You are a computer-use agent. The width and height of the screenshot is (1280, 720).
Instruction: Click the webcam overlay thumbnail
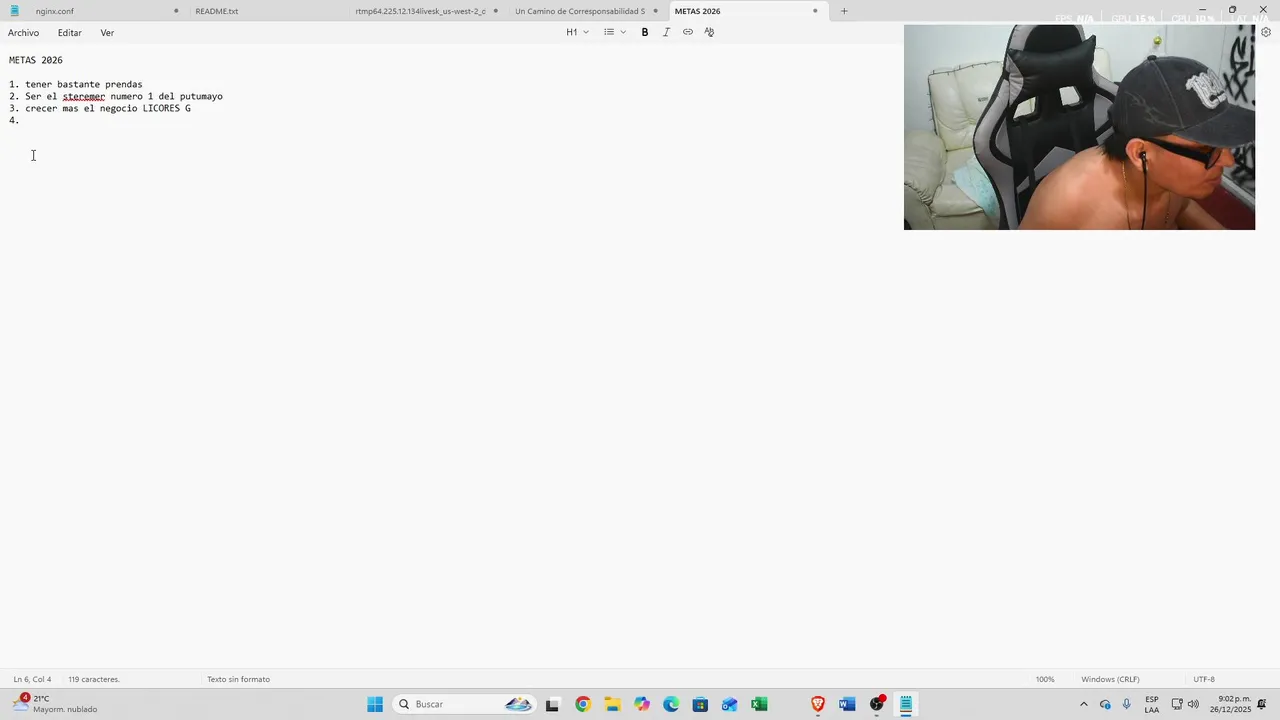(1079, 127)
